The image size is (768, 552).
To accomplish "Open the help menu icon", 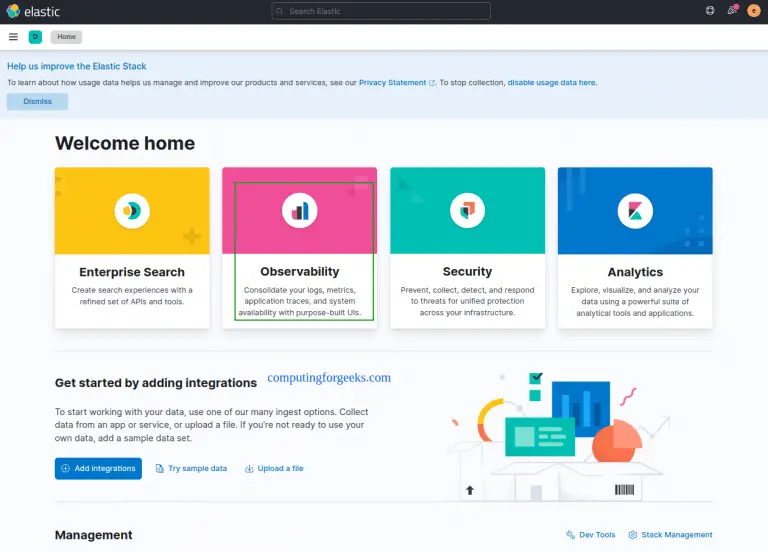I will click(x=710, y=11).
